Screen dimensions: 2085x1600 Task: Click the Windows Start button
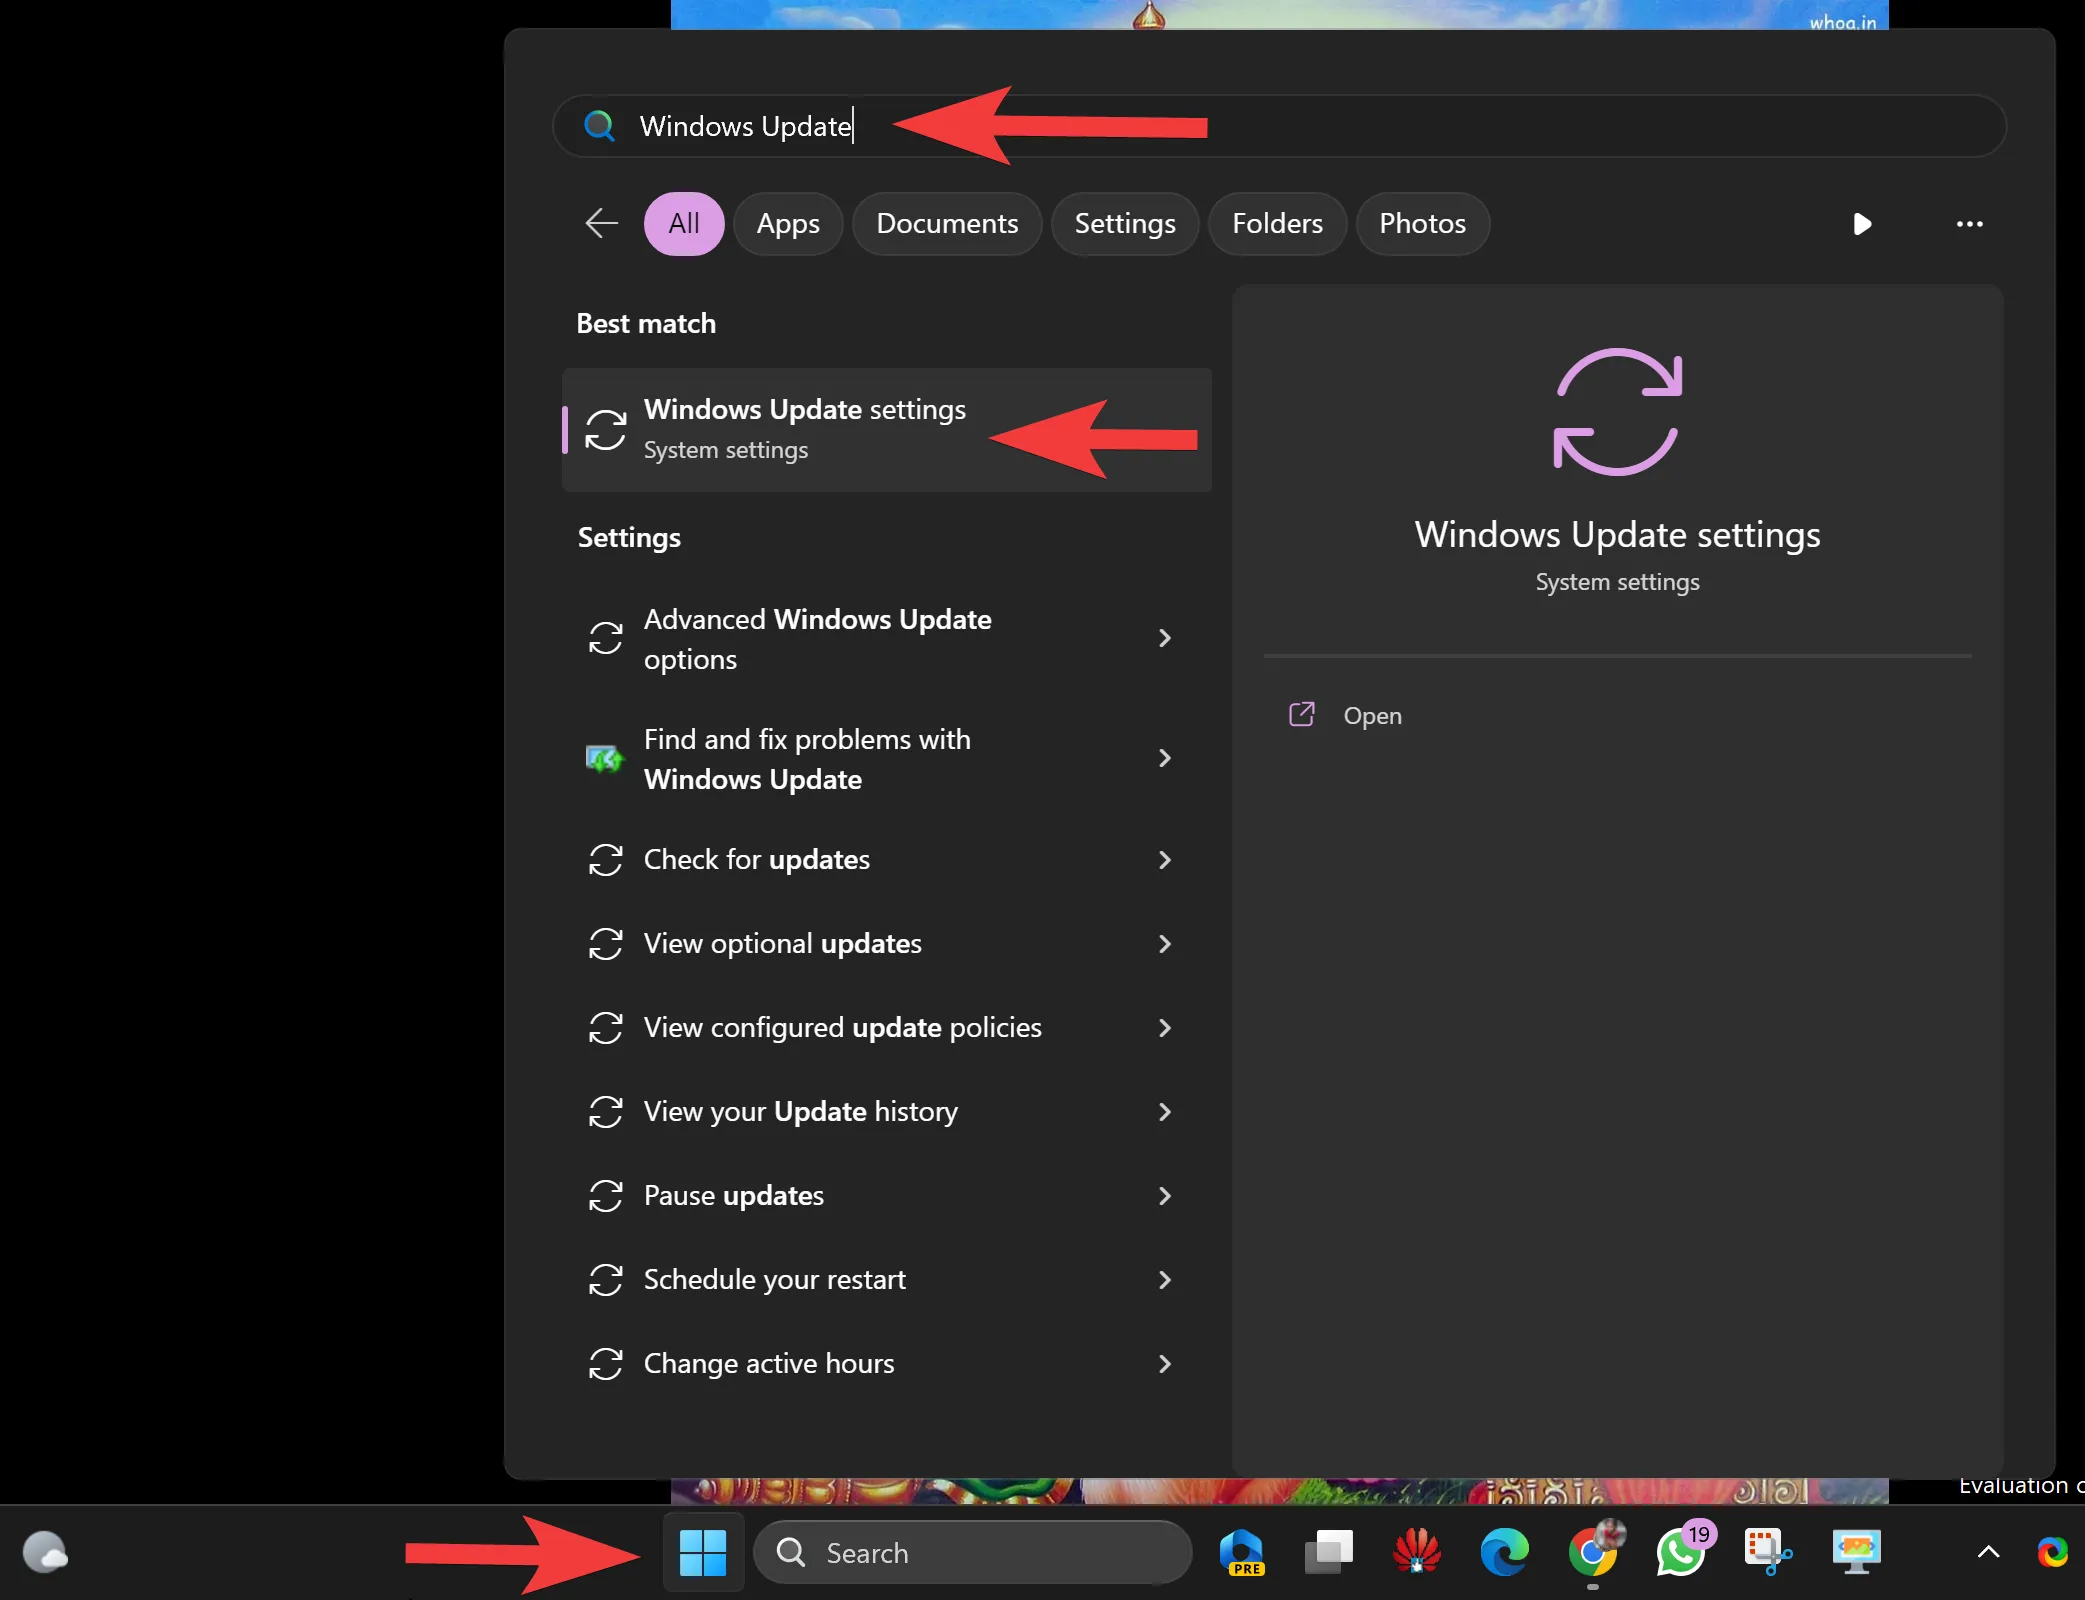pyautogui.click(x=703, y=1552)
